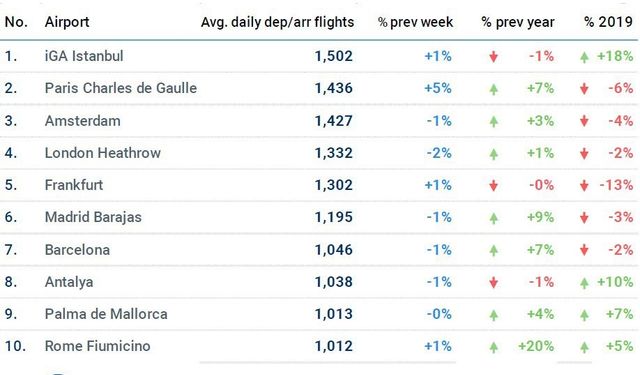Click green up arrow beside Madrid Barajas +9%
The width and height of the screenshot is (640, 375).
[494, 218]
